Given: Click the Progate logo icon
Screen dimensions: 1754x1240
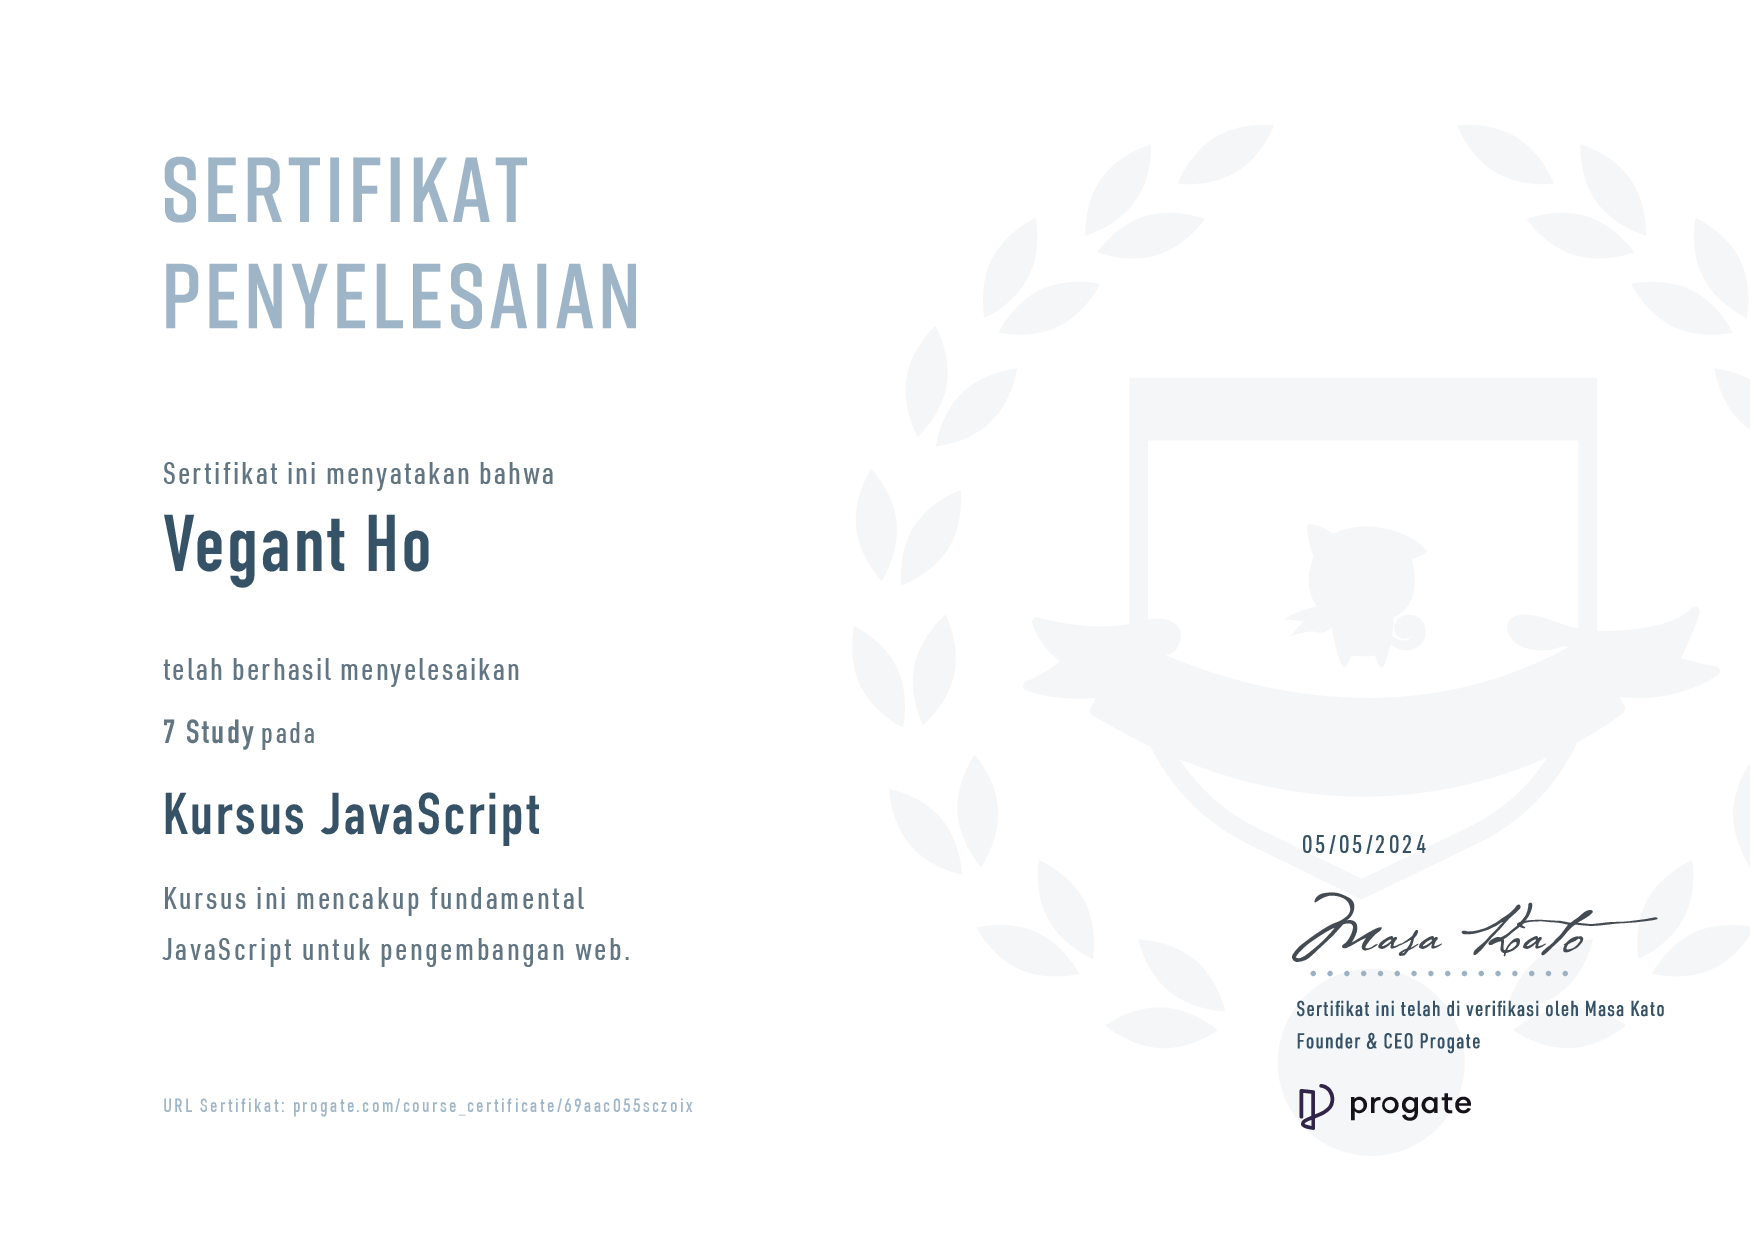Looking at the screenshot, I should point(1316,1106).
